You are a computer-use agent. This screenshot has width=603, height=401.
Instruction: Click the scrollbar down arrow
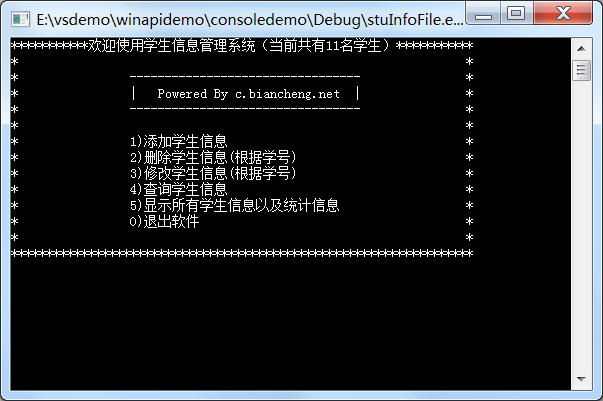pyautogui.click(x=581, y=379)
